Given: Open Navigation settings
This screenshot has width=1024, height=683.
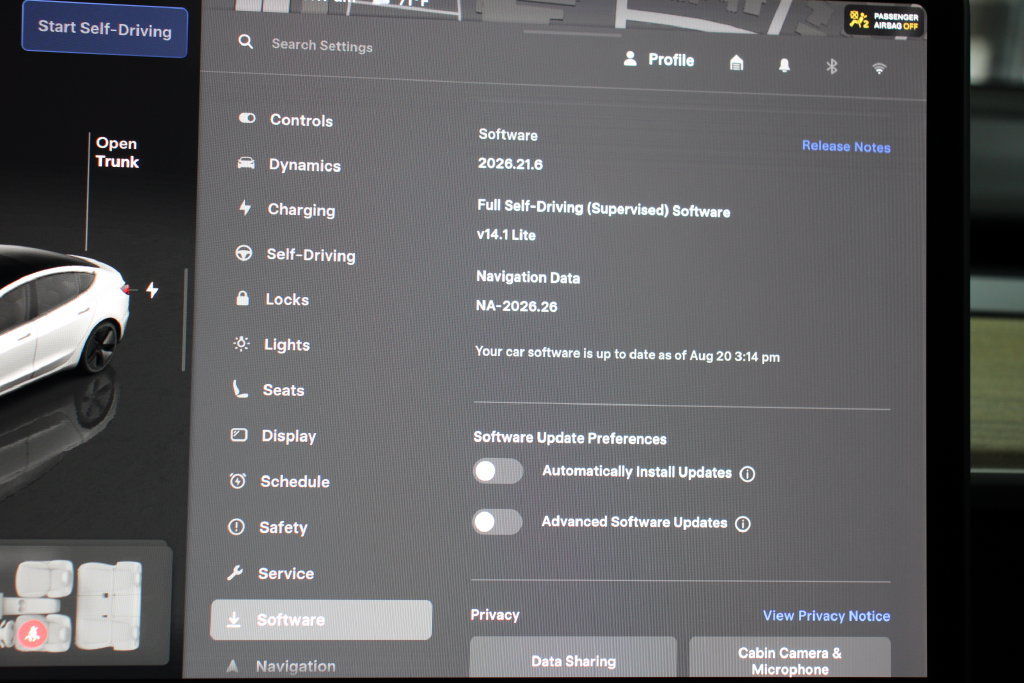Looking at the screenshot, I should tap(280, 666).
